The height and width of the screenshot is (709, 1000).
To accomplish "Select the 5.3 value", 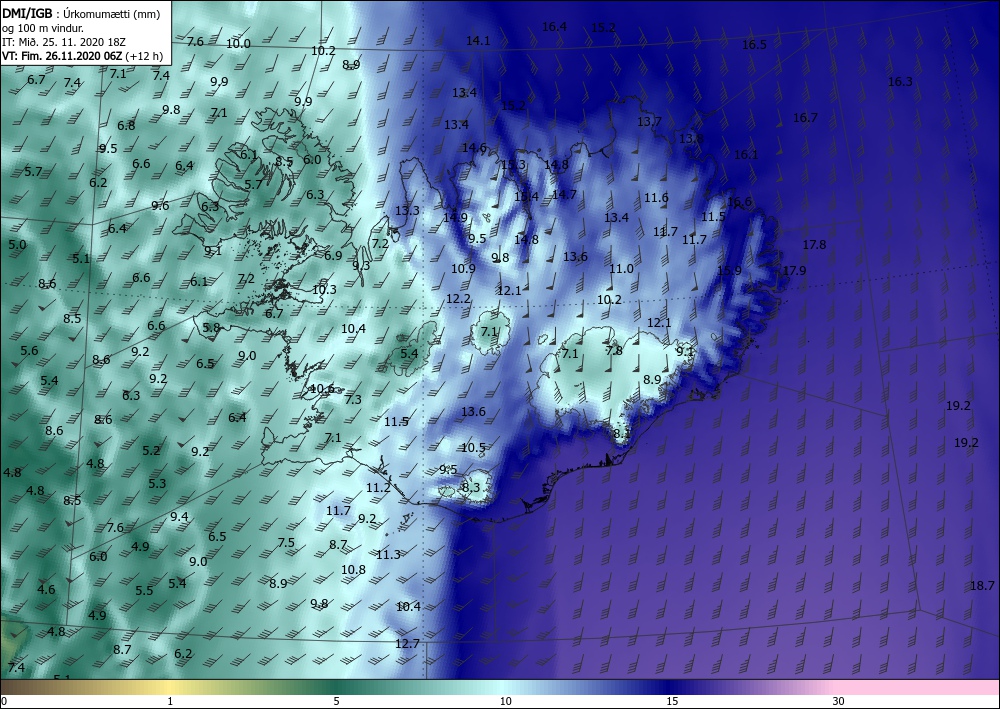I will (157, 484).
